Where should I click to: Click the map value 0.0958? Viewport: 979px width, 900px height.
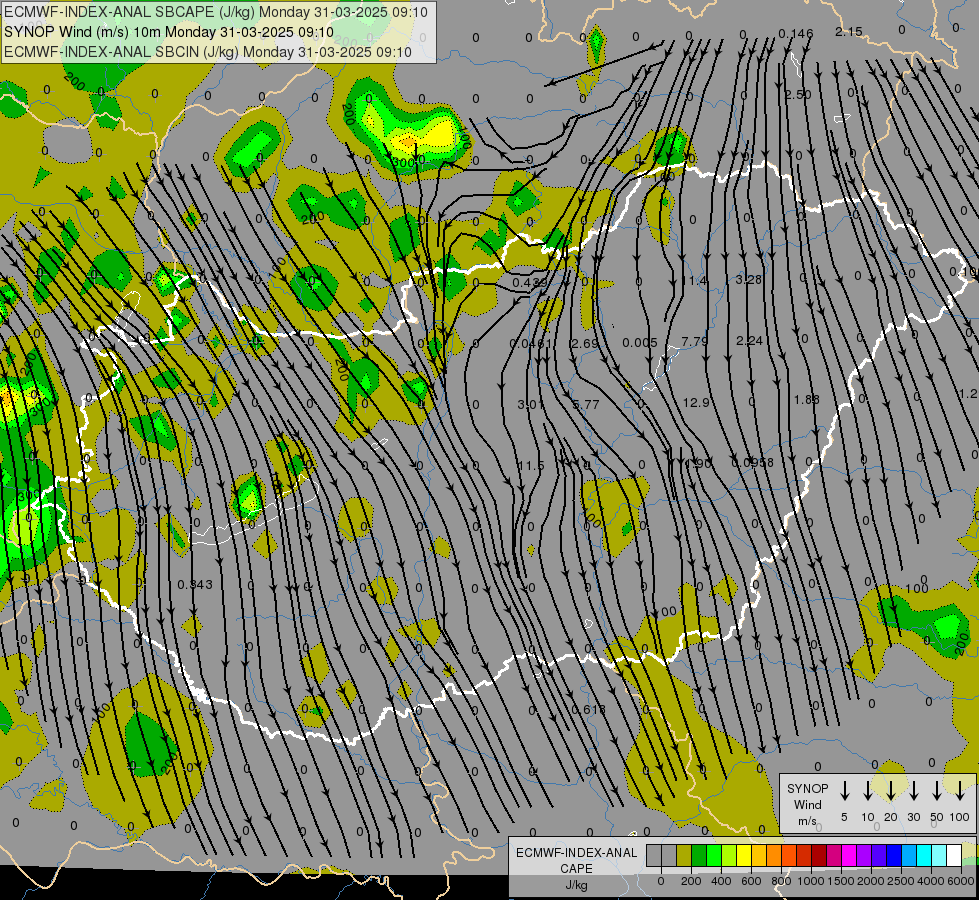click(753, 462)
